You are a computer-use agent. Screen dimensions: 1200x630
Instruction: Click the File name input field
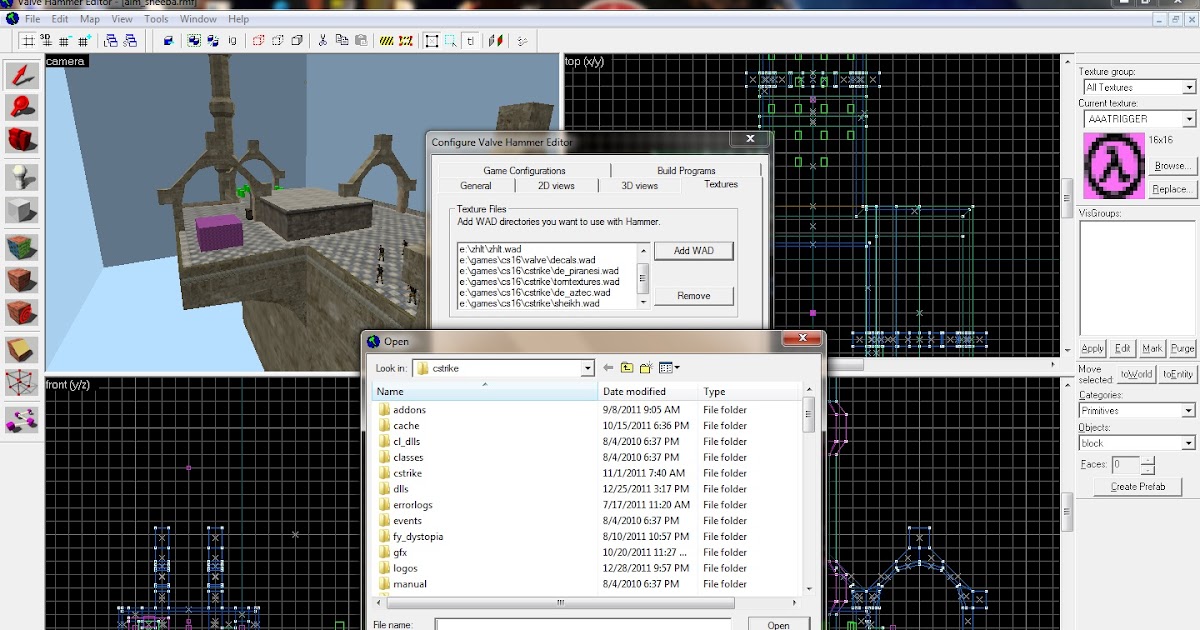(582, 625)
